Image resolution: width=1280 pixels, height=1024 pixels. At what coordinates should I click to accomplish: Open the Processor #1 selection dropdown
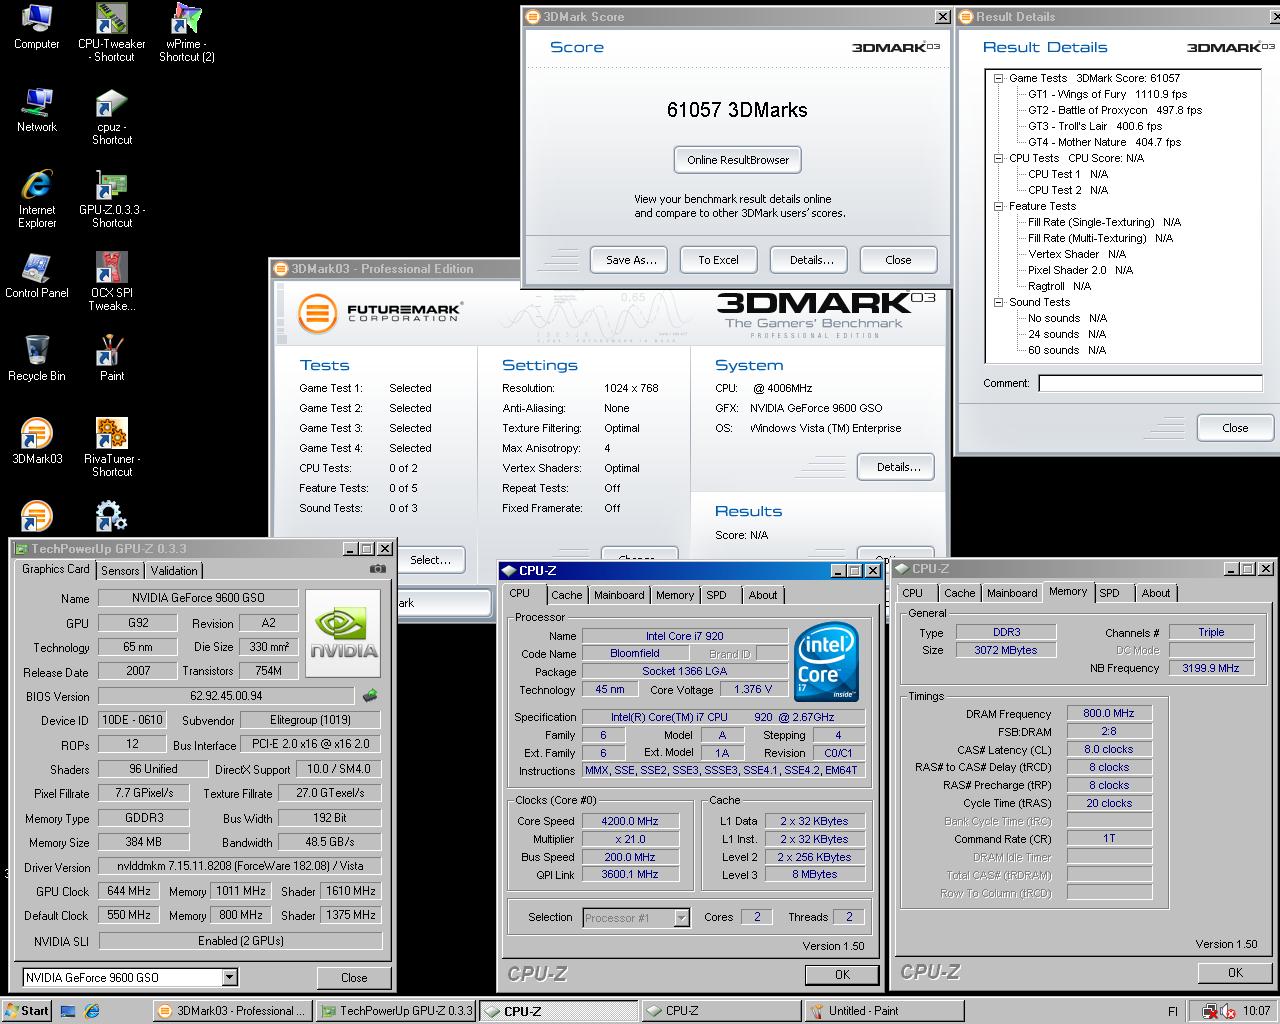tap(682, 918)
